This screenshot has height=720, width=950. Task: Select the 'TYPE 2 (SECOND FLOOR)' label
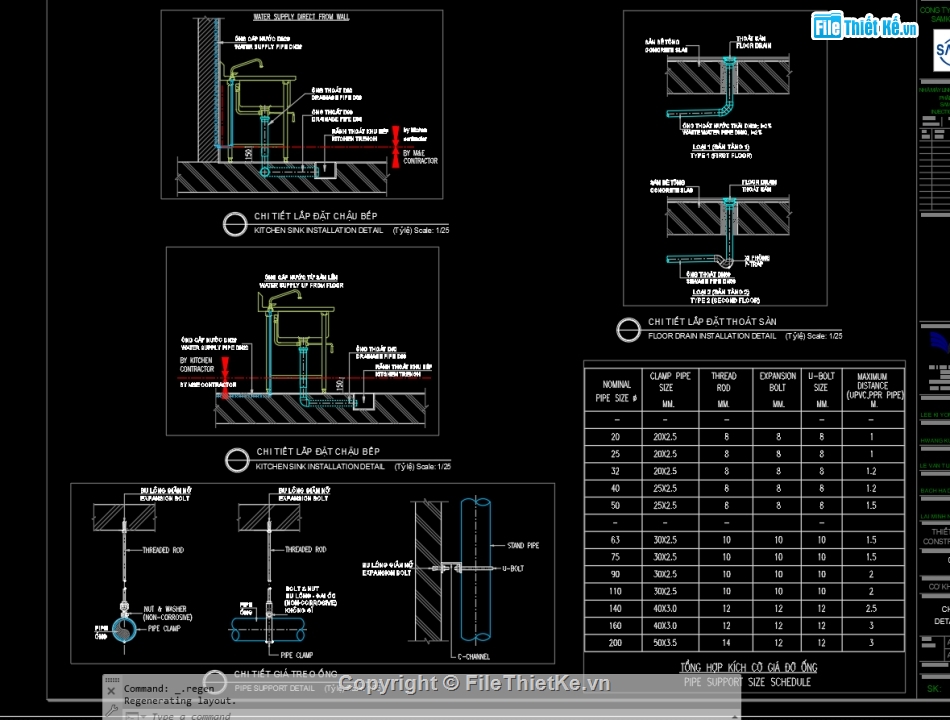[x=725, y=300]
